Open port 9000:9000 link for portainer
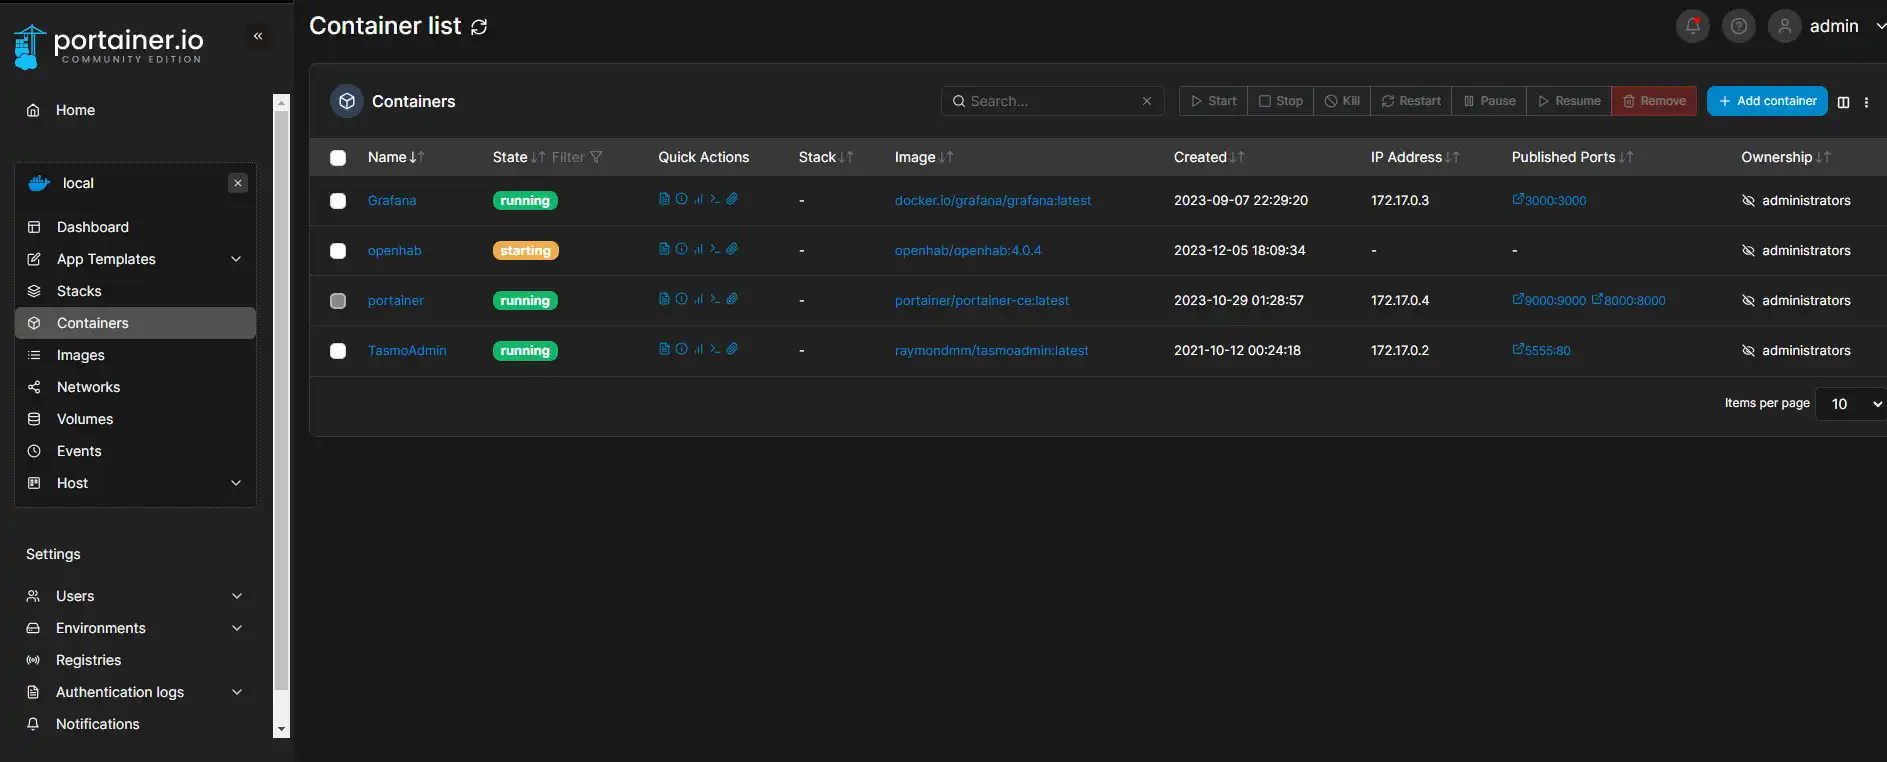This screenshot has height=762, width=1887. click(x=1549, y=300)
